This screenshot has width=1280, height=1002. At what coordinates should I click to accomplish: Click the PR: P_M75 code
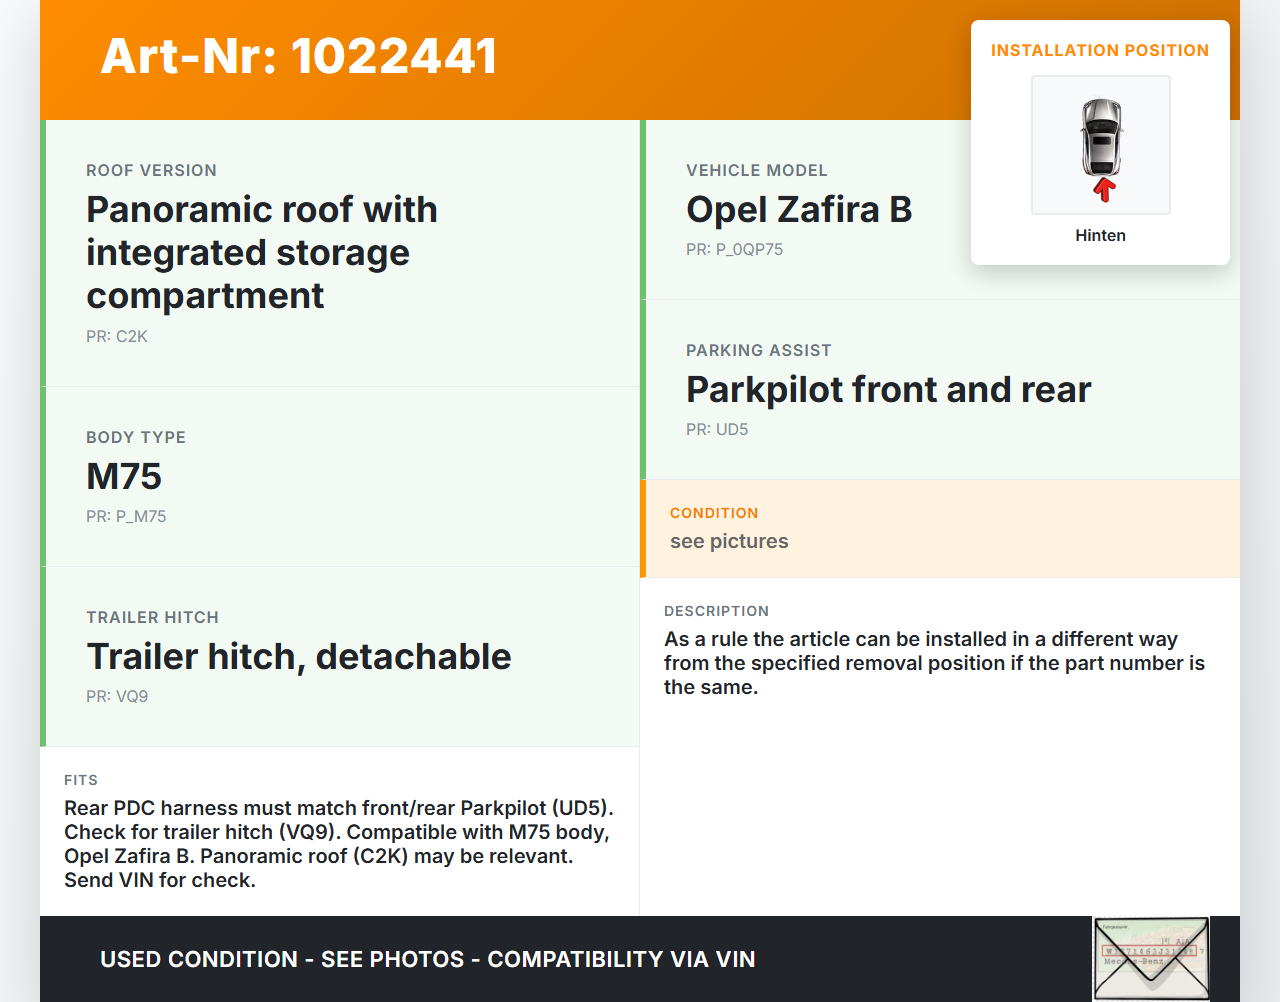126,516
